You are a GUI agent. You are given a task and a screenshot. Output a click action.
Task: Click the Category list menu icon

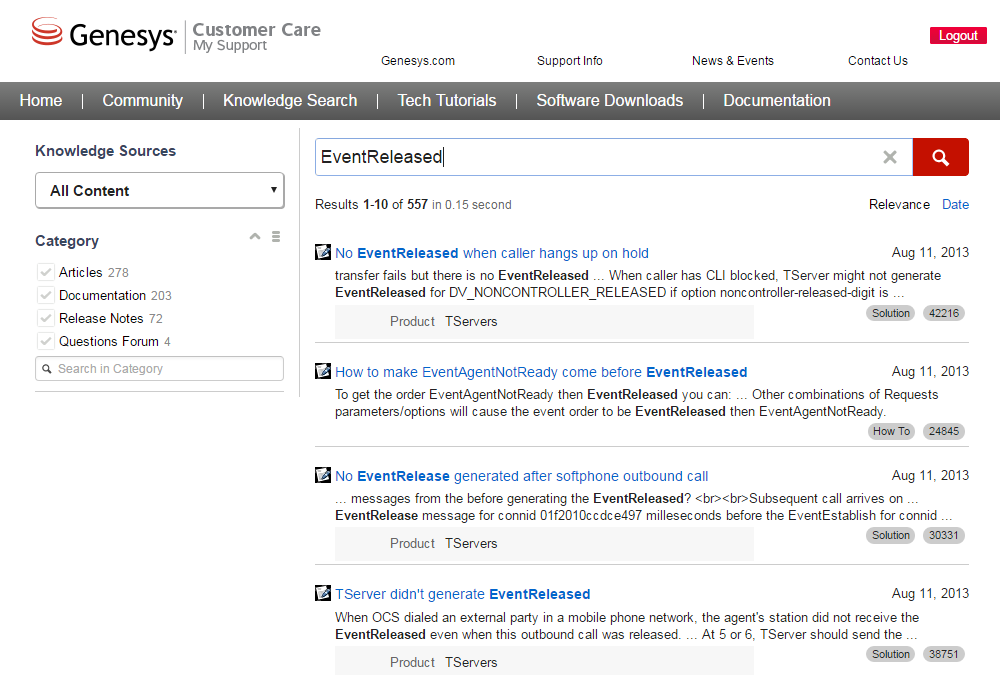tap(276, 237)
